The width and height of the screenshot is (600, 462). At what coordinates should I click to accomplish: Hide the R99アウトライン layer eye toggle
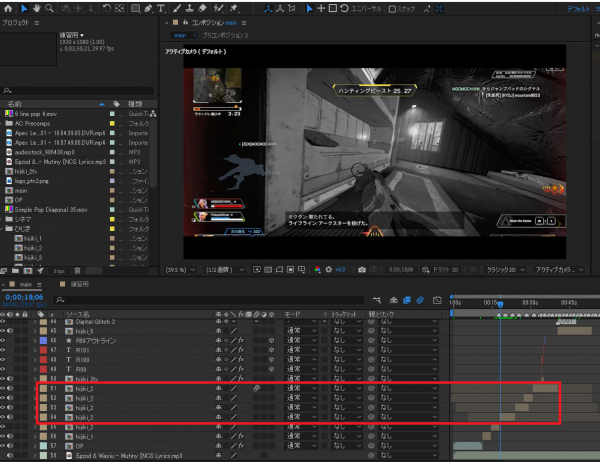tap(3, 340)
